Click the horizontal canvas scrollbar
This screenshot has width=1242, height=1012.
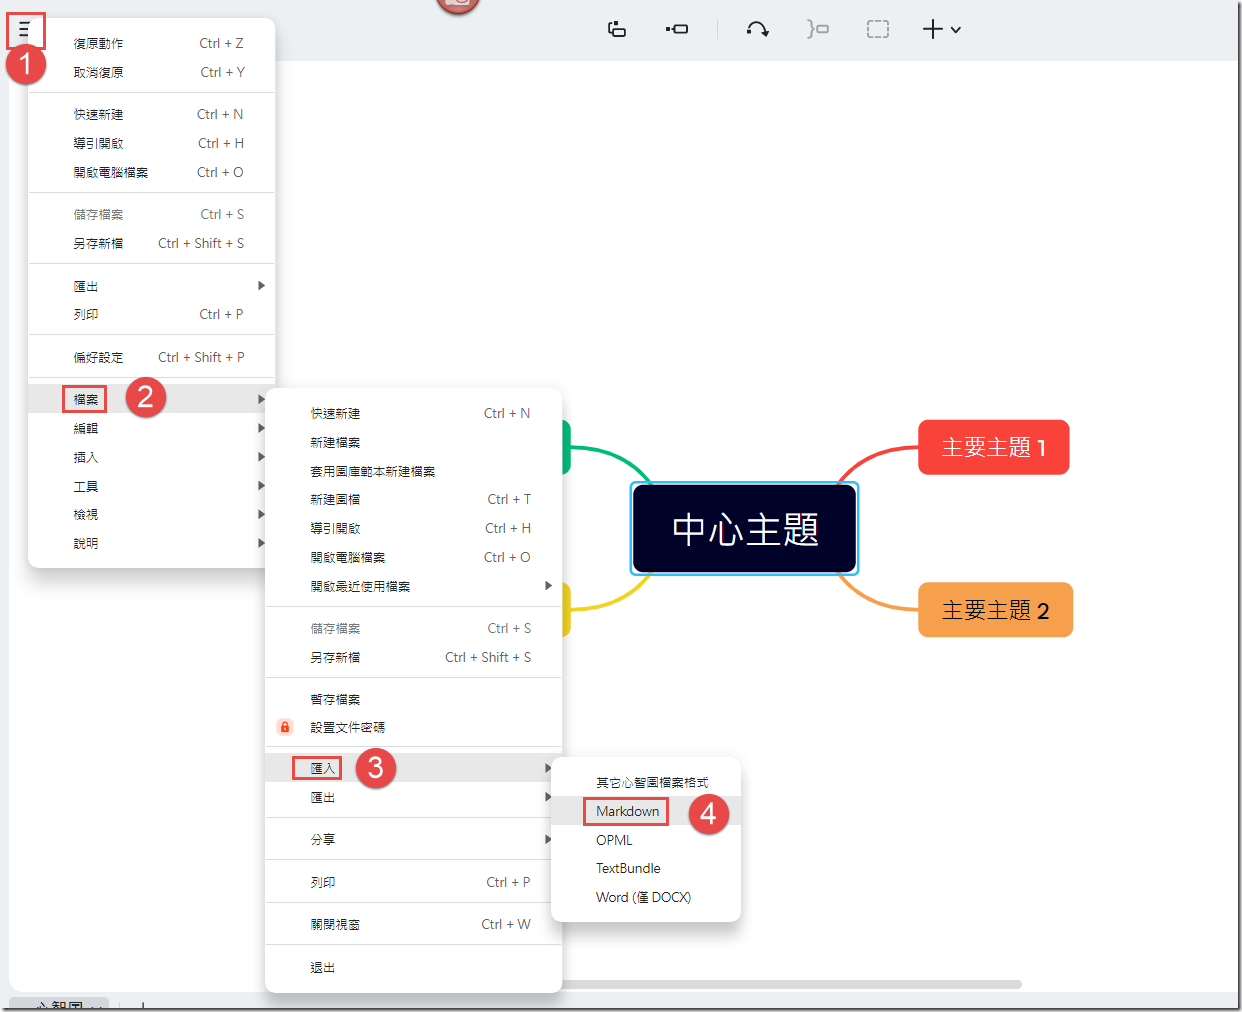pos(790,984)
